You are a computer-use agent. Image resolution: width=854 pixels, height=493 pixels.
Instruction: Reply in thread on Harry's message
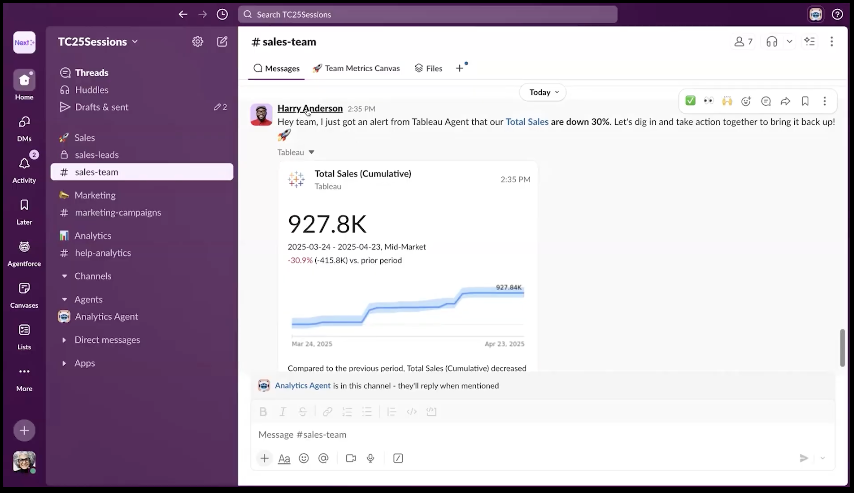point(766,101)
